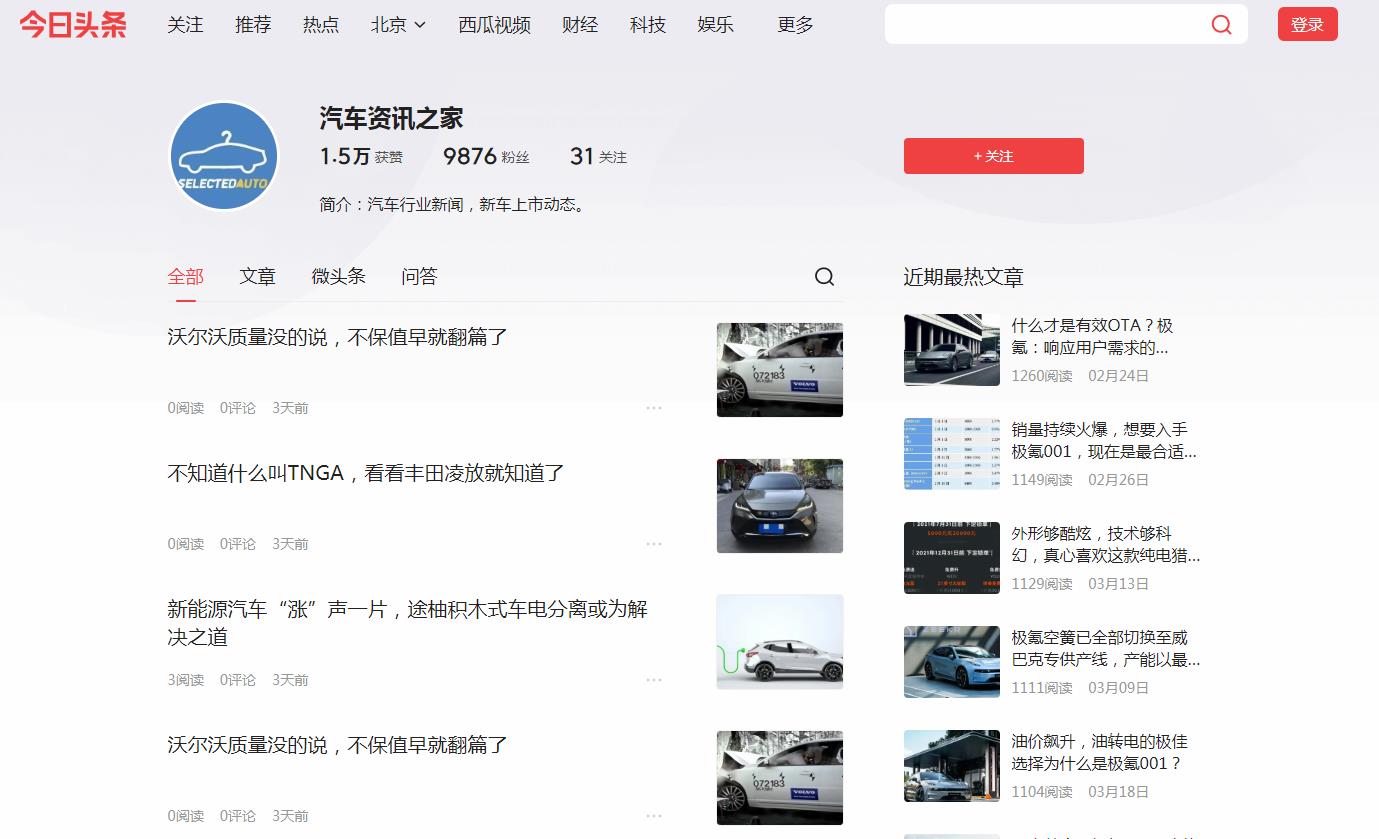Switch to the 文章 tab
Viewport: 1379px width, 839px height.
[x=258, y=277]
